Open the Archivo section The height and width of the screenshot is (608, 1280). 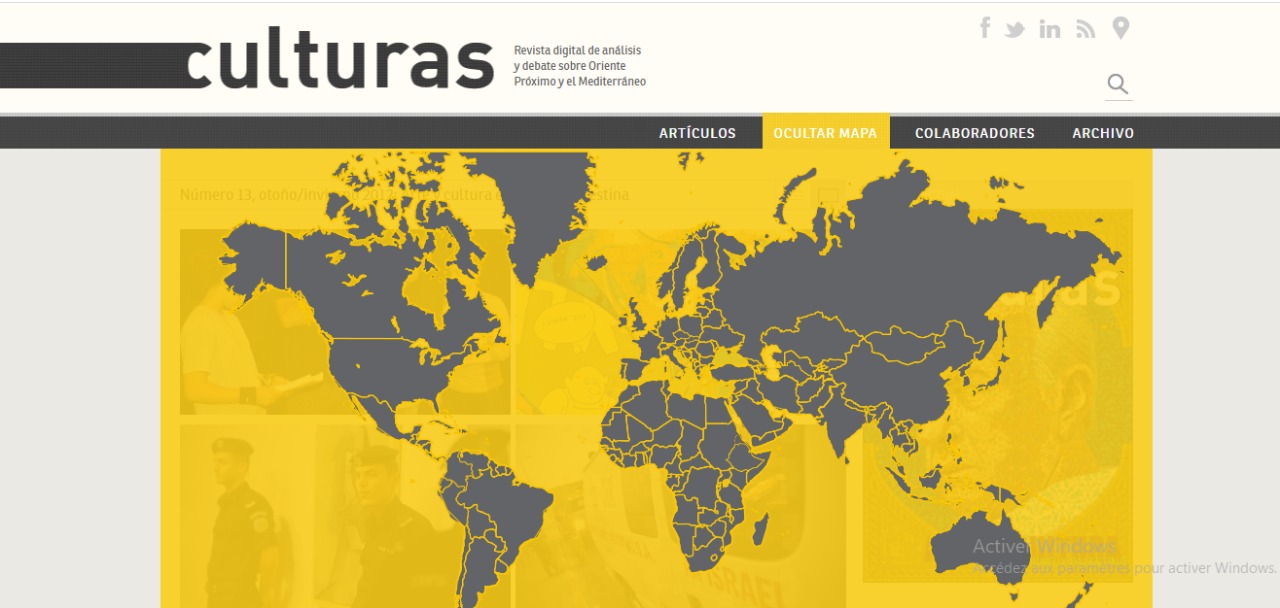coord(1103,133)
